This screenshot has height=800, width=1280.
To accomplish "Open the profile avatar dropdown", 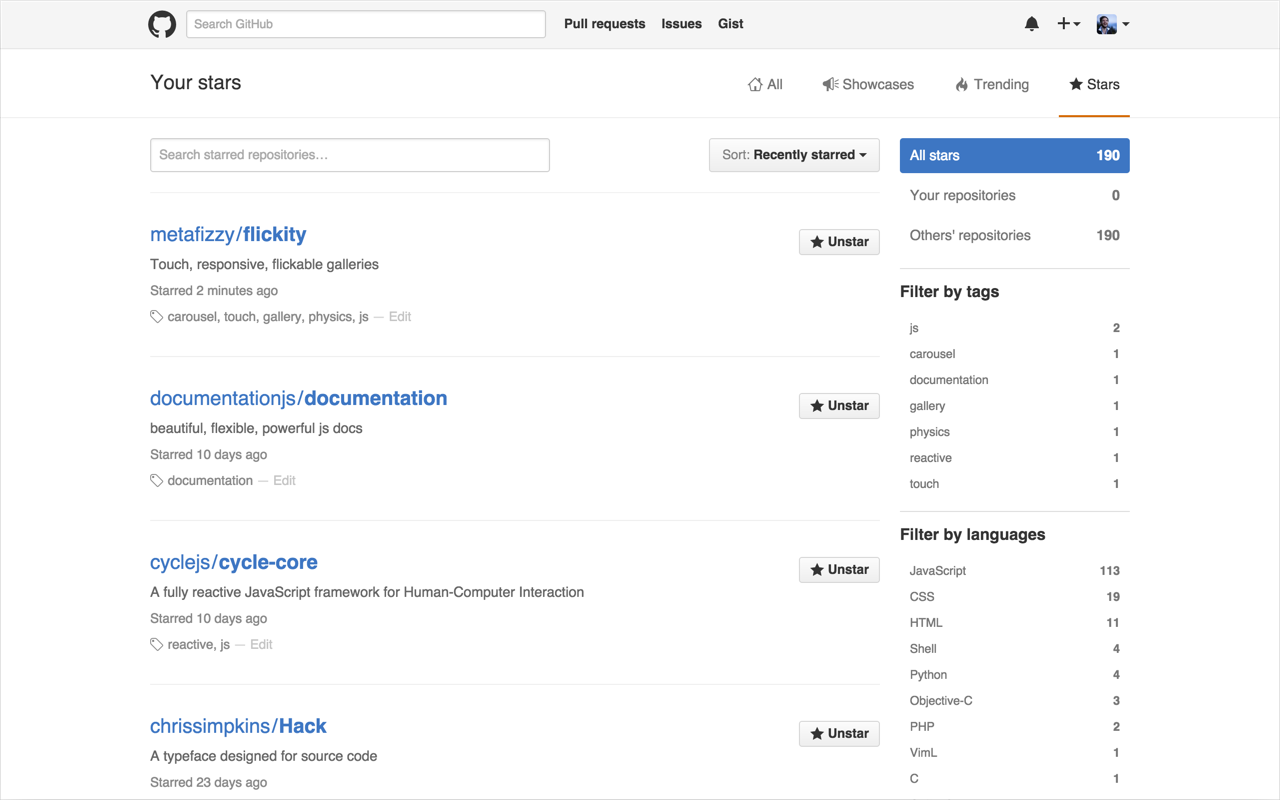I will pos(1111,24).
